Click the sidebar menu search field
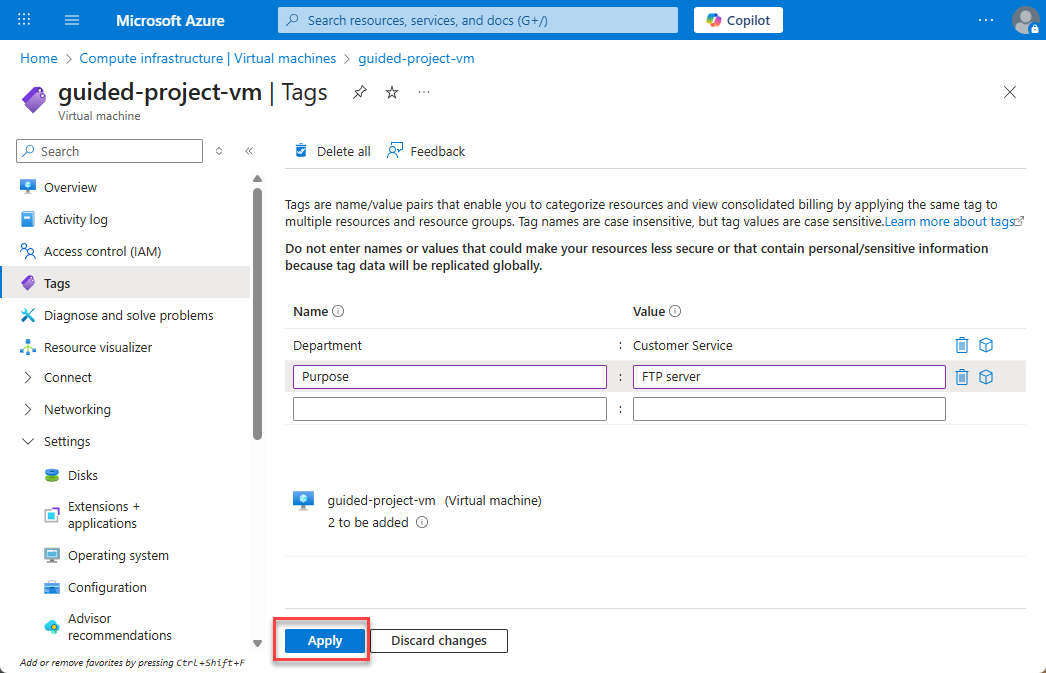Image resolution: width=1046 pixels, height=673 pixels. [x=109, y=151]
